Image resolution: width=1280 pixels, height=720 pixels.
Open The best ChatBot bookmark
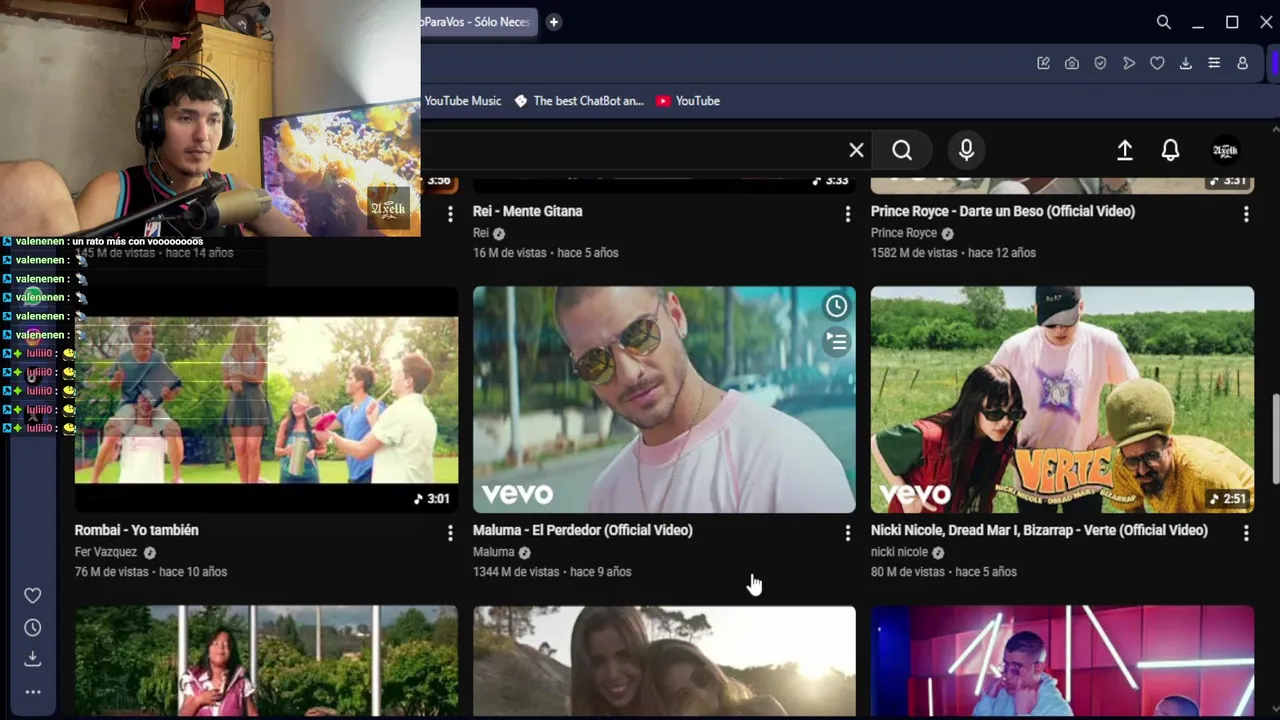(x=579, y=101)
